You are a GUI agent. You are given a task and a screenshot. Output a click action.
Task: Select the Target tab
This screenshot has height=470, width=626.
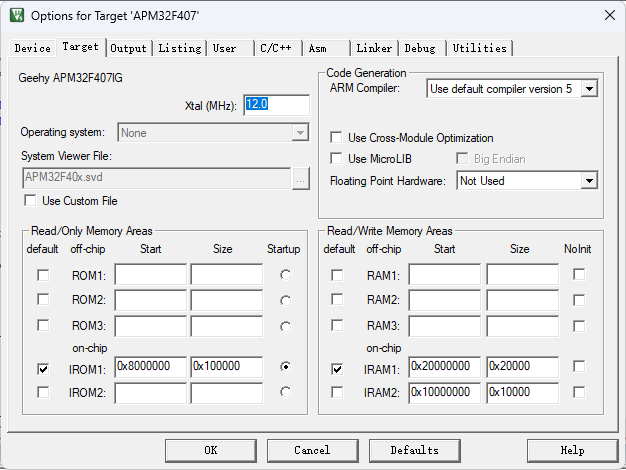point(80,47)
